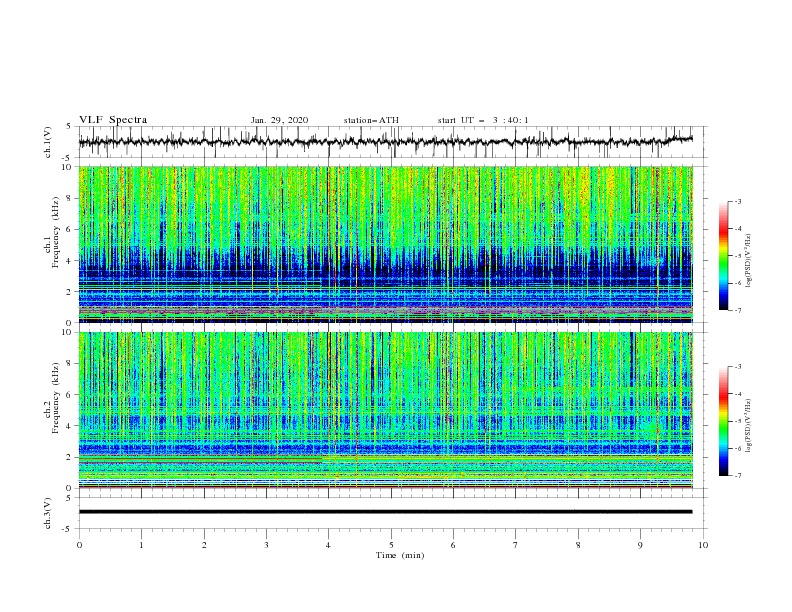Select the date text "Jan. 29, 2020"
This screenshot has width=792, height=612.
coord(279,120)
